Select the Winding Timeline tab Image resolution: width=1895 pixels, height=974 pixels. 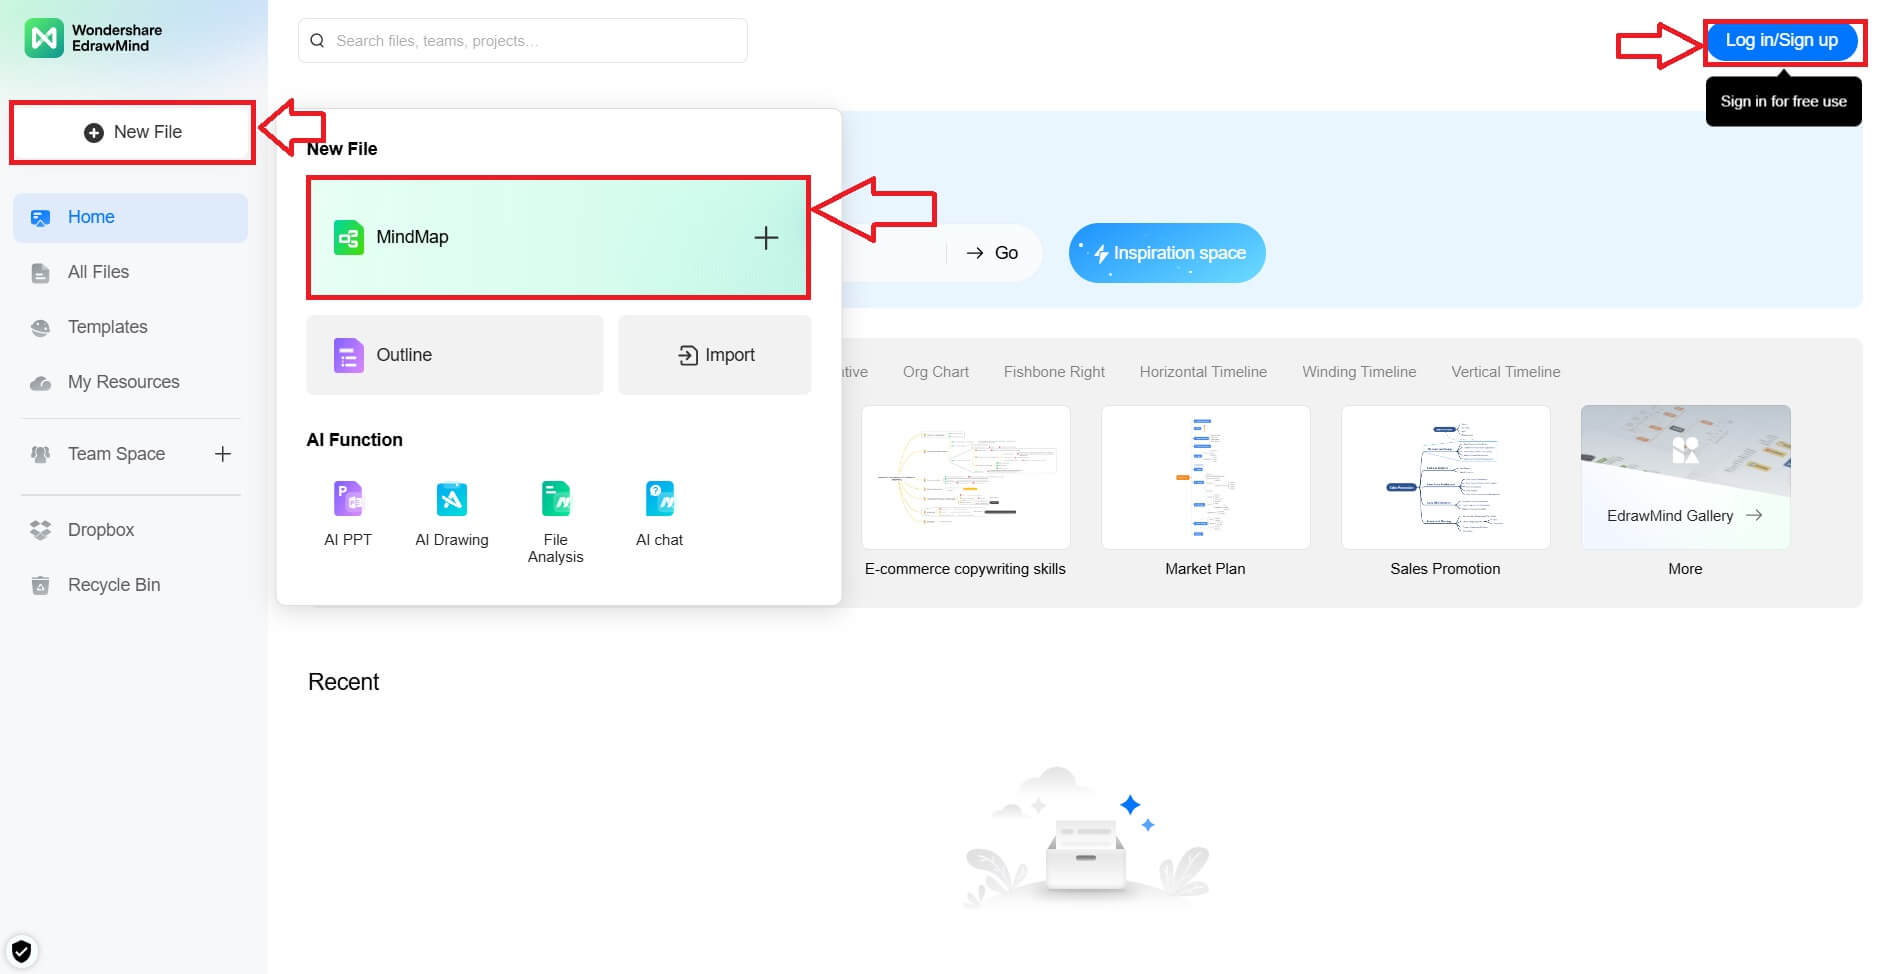(1359, 372)
